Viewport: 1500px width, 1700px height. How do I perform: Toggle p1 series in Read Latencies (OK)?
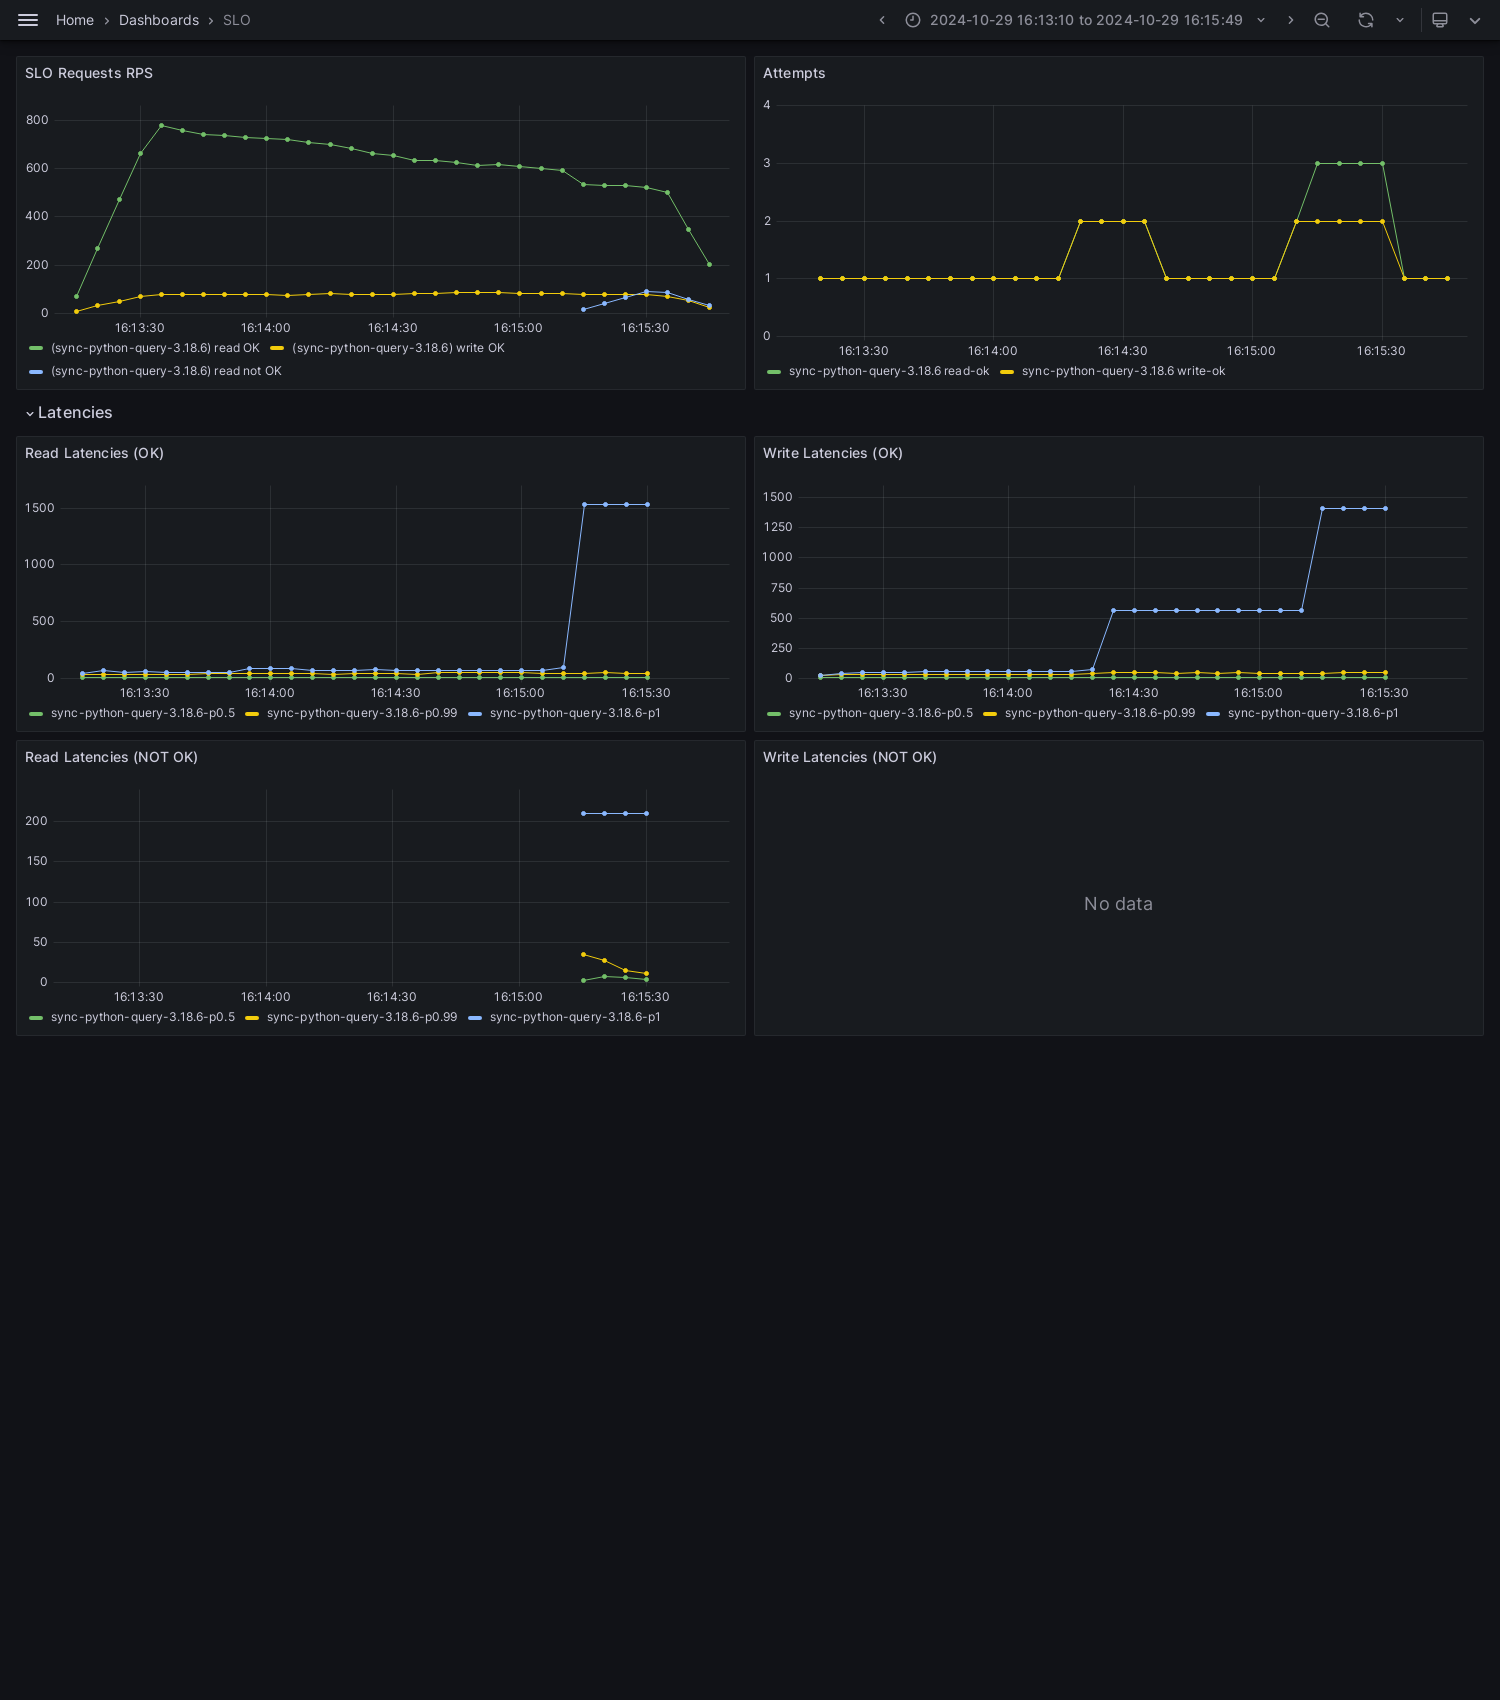(x=575, y=713)
